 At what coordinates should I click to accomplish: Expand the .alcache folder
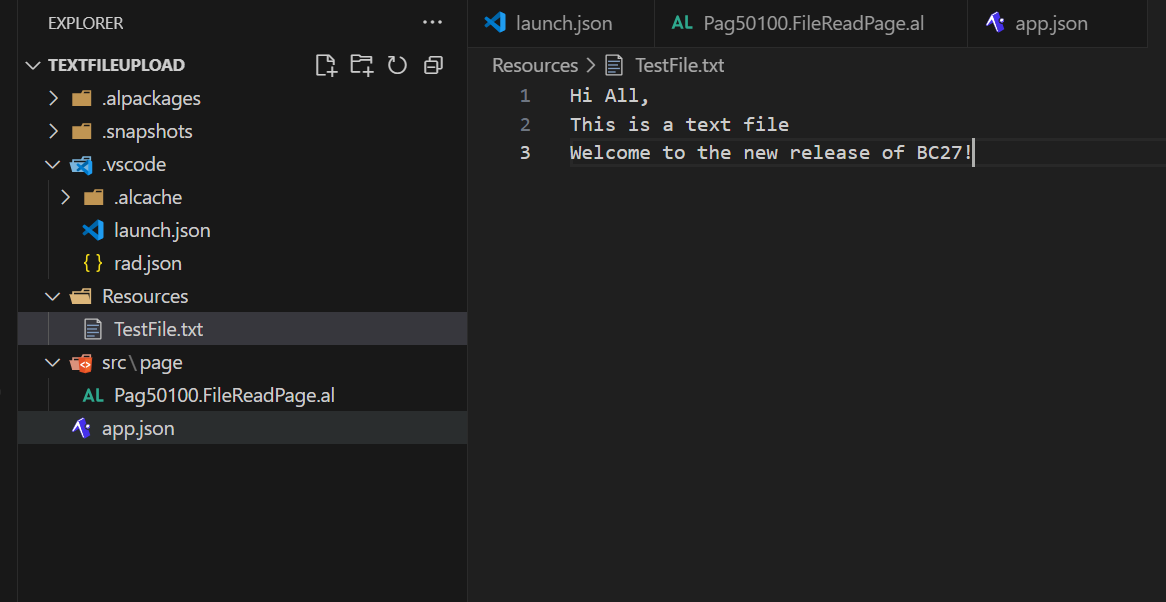[66, 198]
